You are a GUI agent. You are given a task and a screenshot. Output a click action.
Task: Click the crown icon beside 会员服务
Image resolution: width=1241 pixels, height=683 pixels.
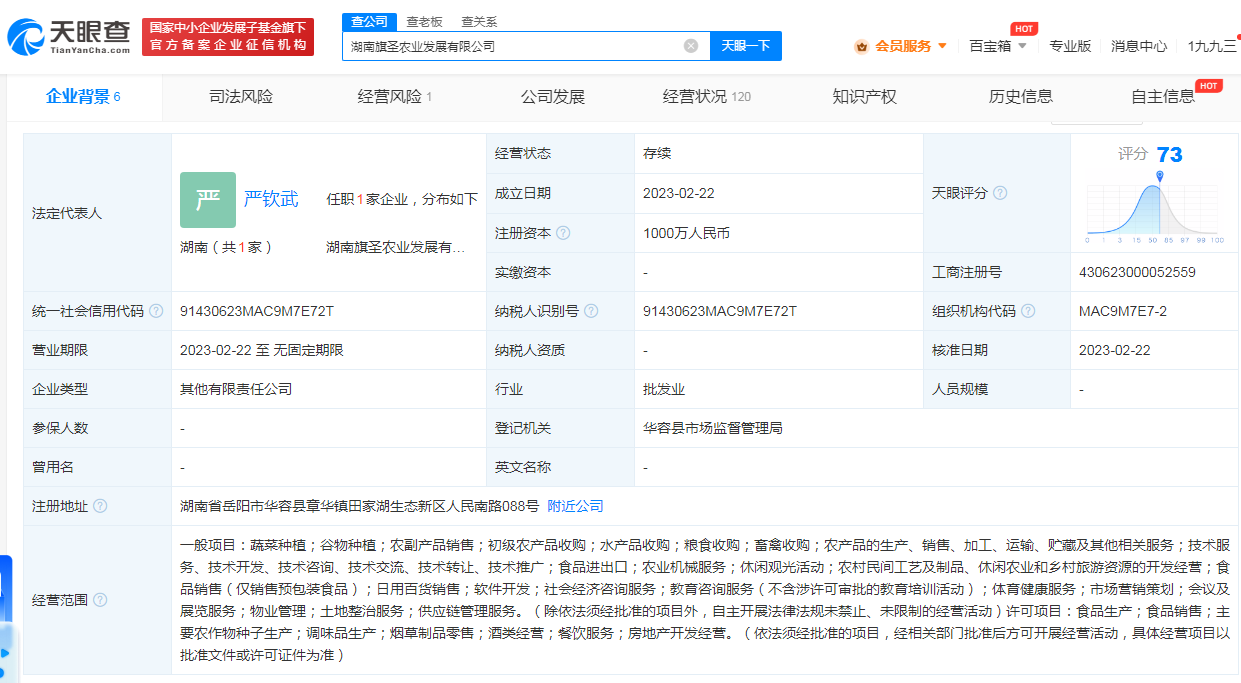(x=859, y=46)
